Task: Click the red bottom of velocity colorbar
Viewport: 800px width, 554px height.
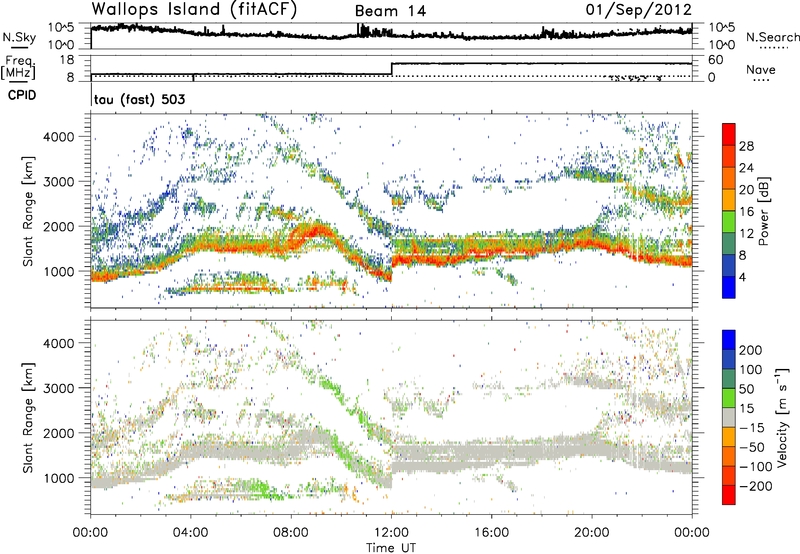Action: [729, 495]
